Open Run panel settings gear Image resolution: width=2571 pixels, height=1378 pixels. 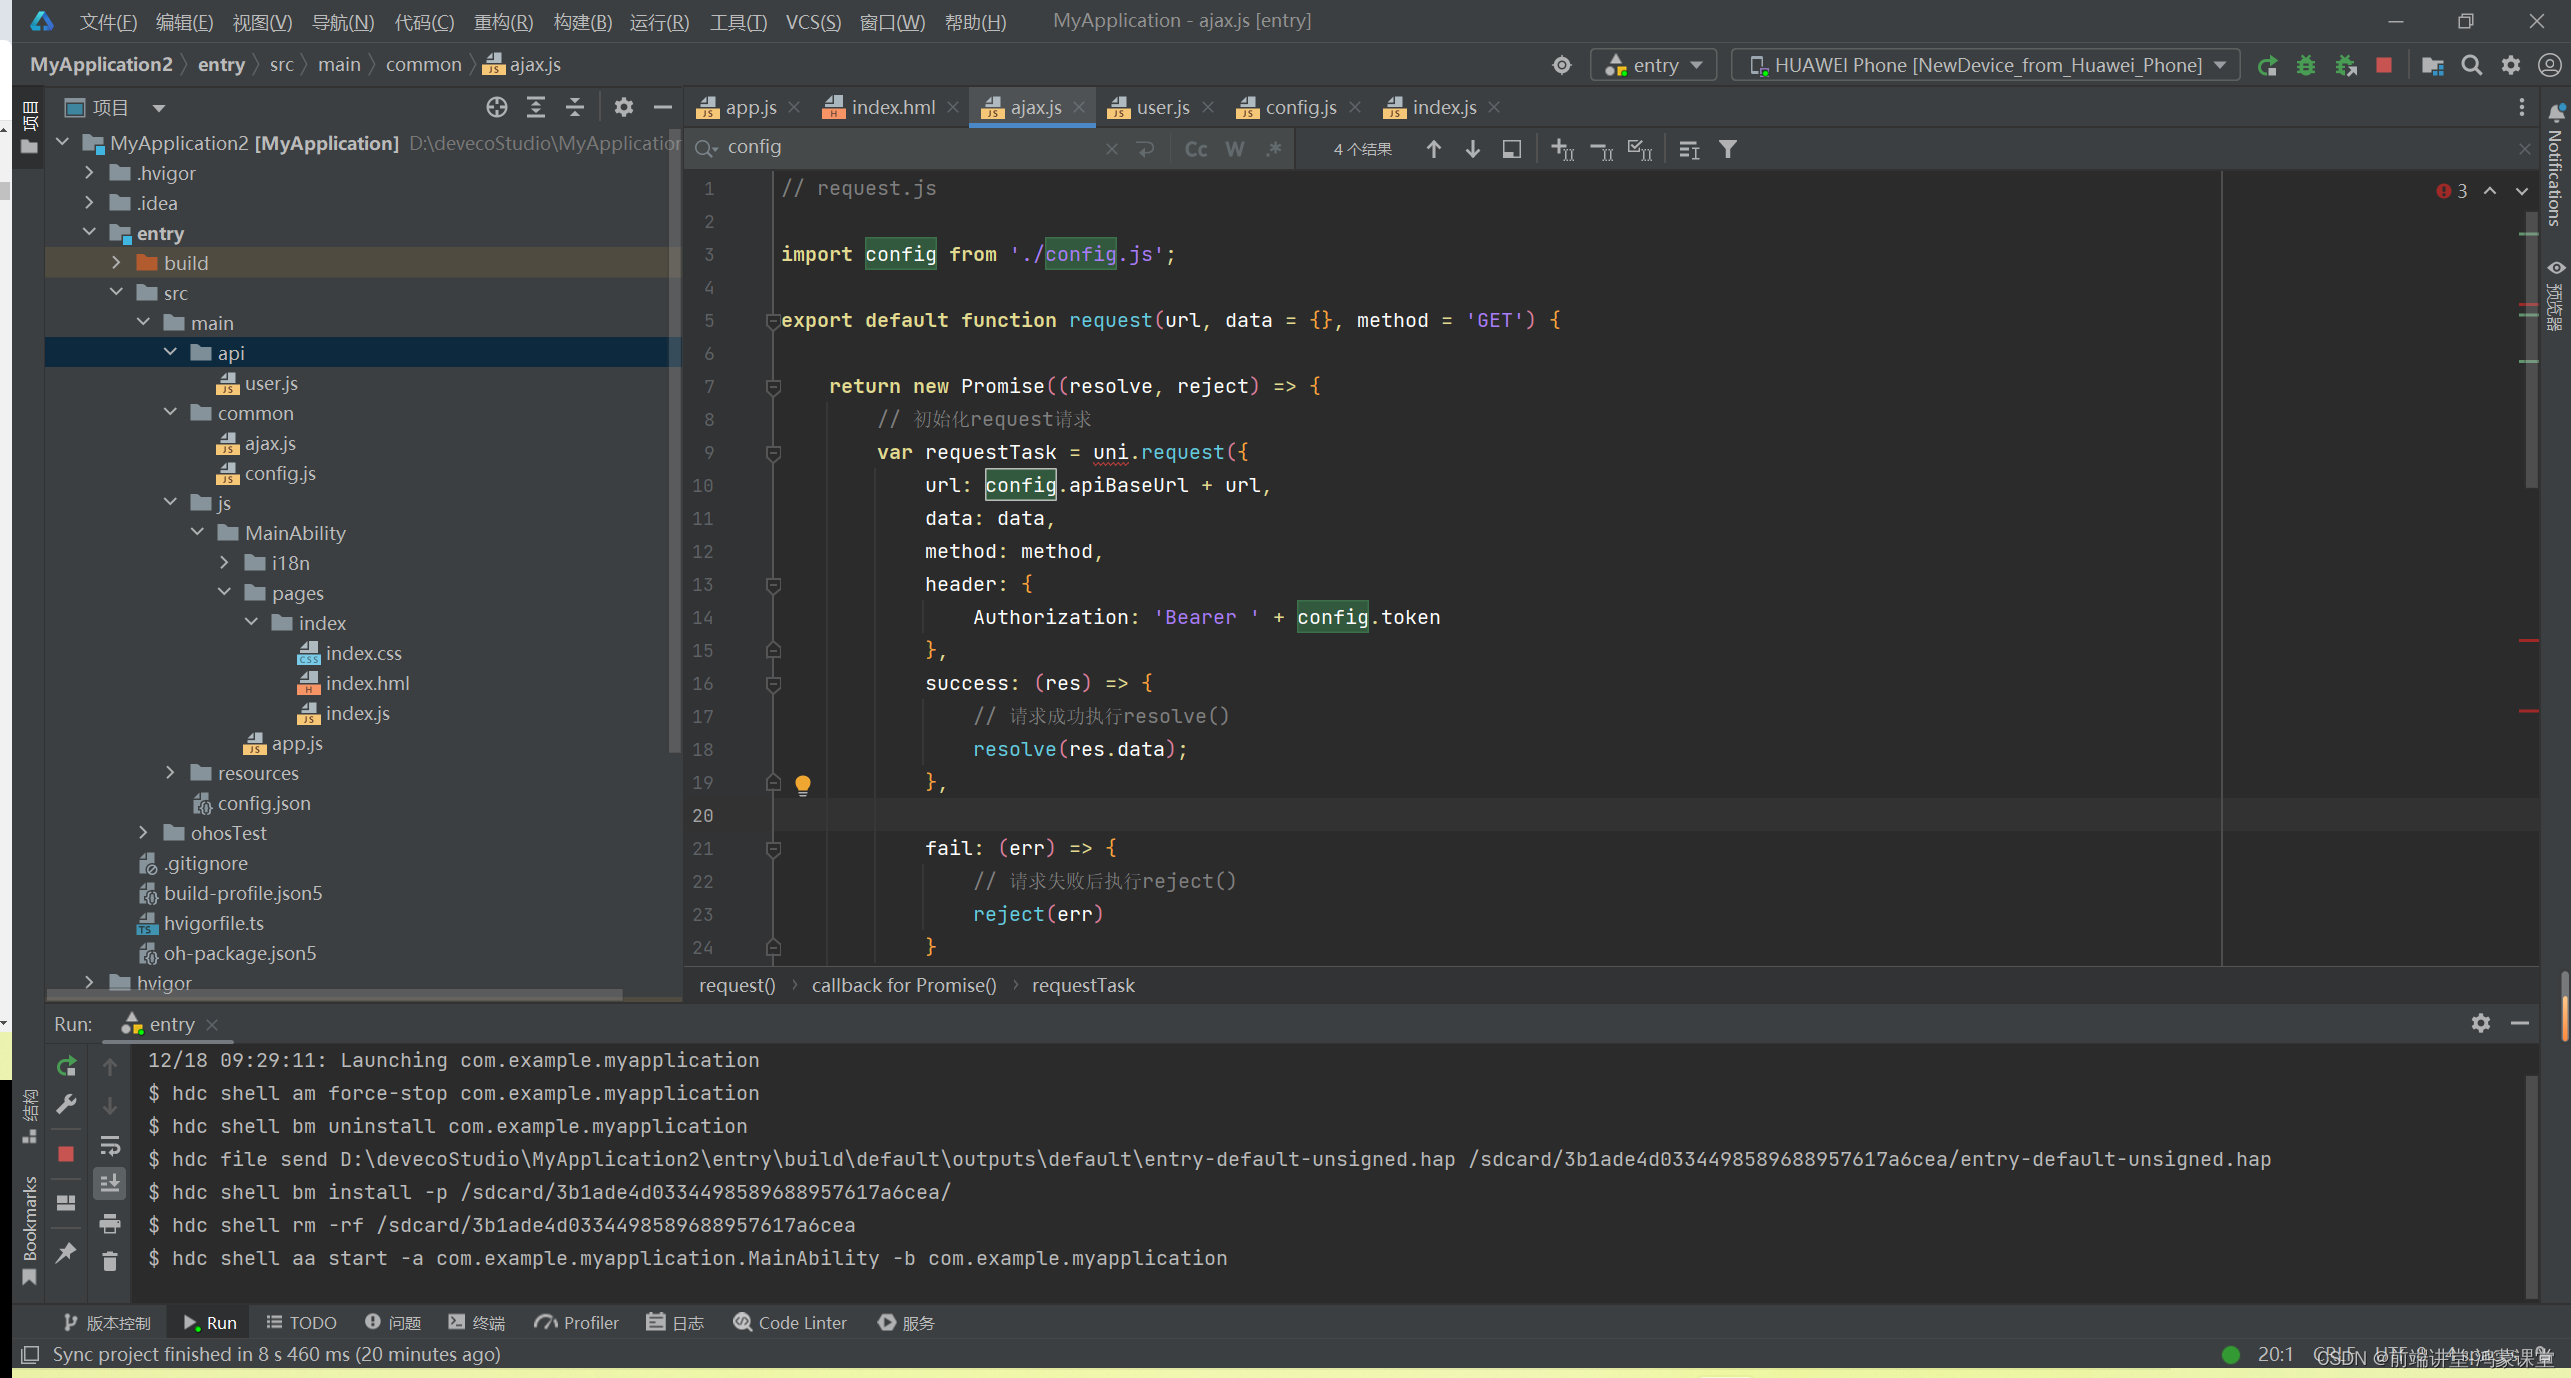(2481, 1023)
